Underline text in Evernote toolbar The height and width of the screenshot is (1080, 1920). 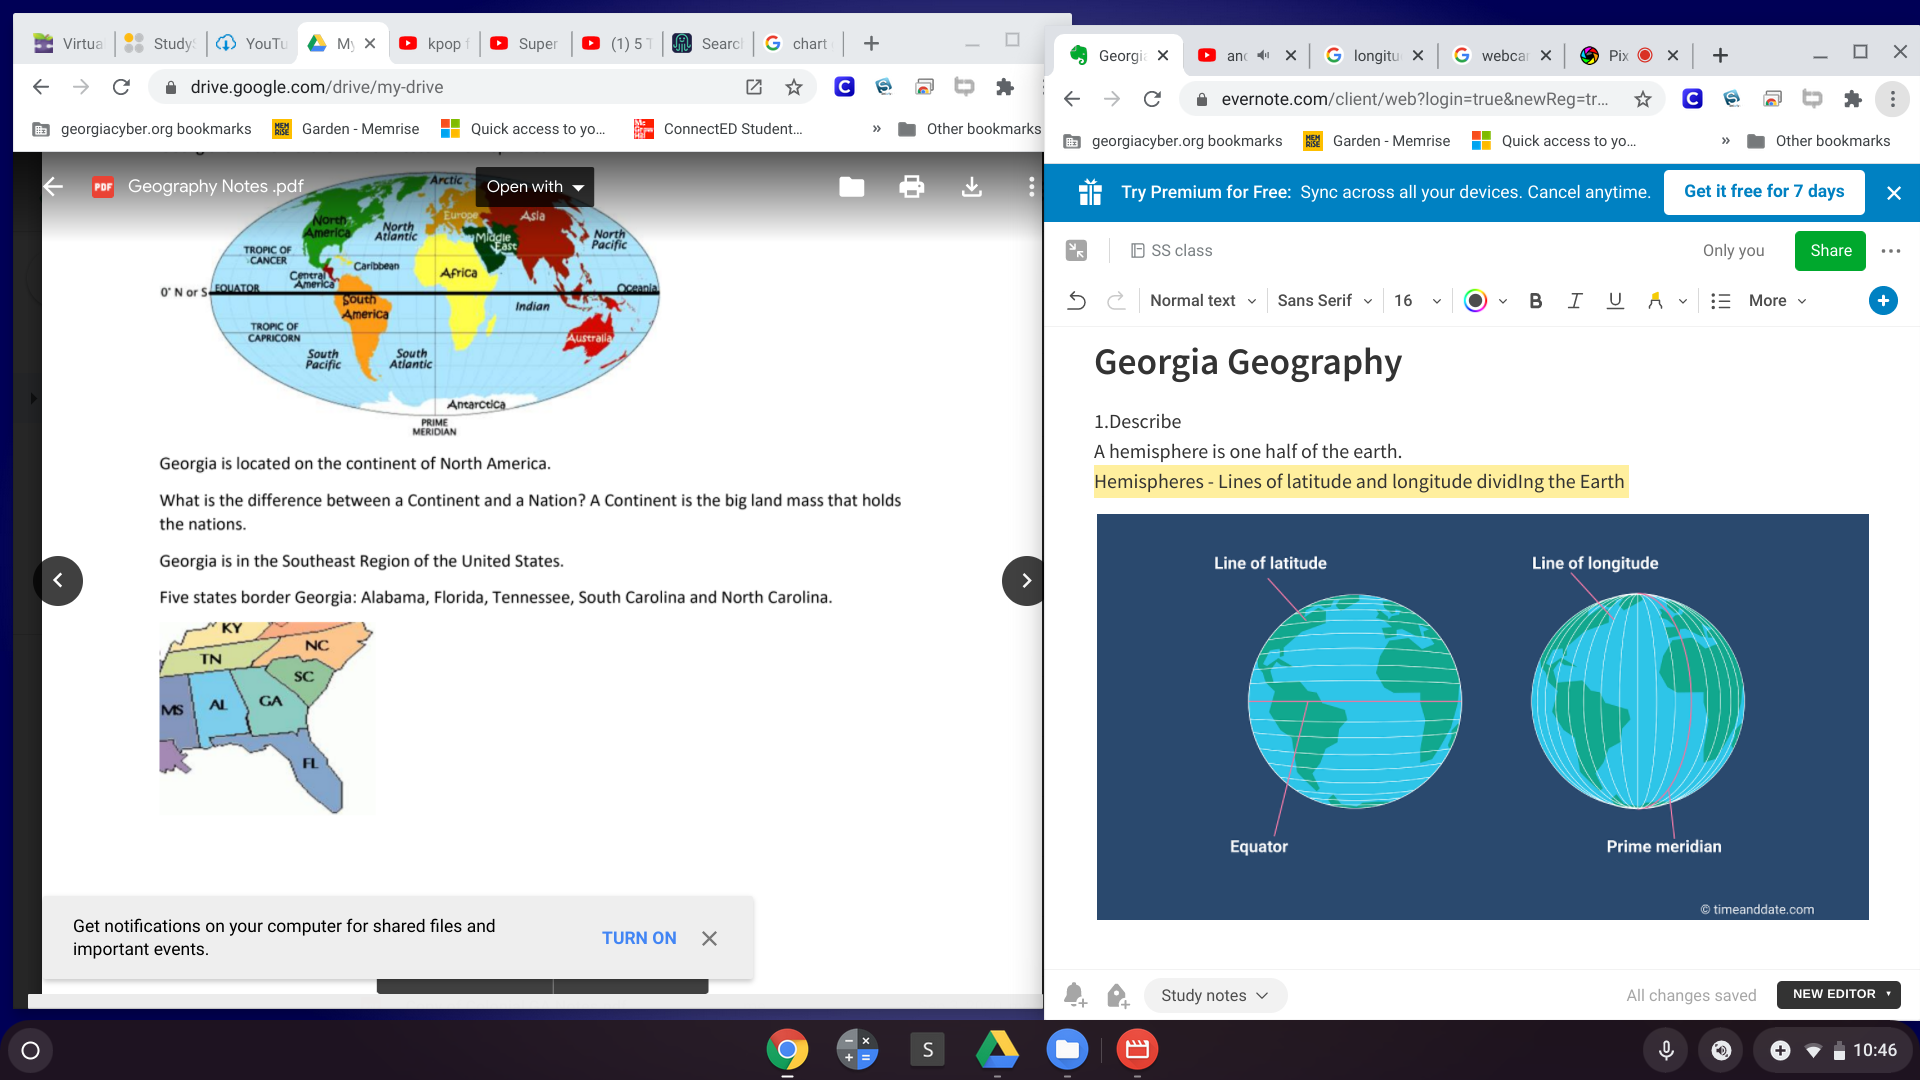click(x=1614, y=301)
